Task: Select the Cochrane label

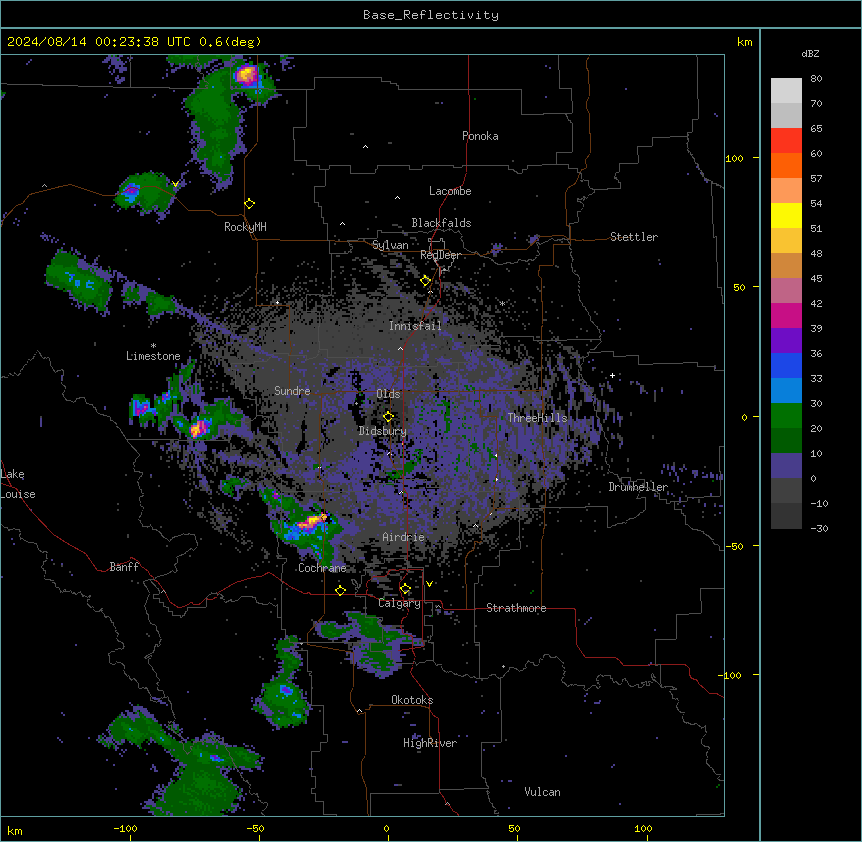Action: 322,568
